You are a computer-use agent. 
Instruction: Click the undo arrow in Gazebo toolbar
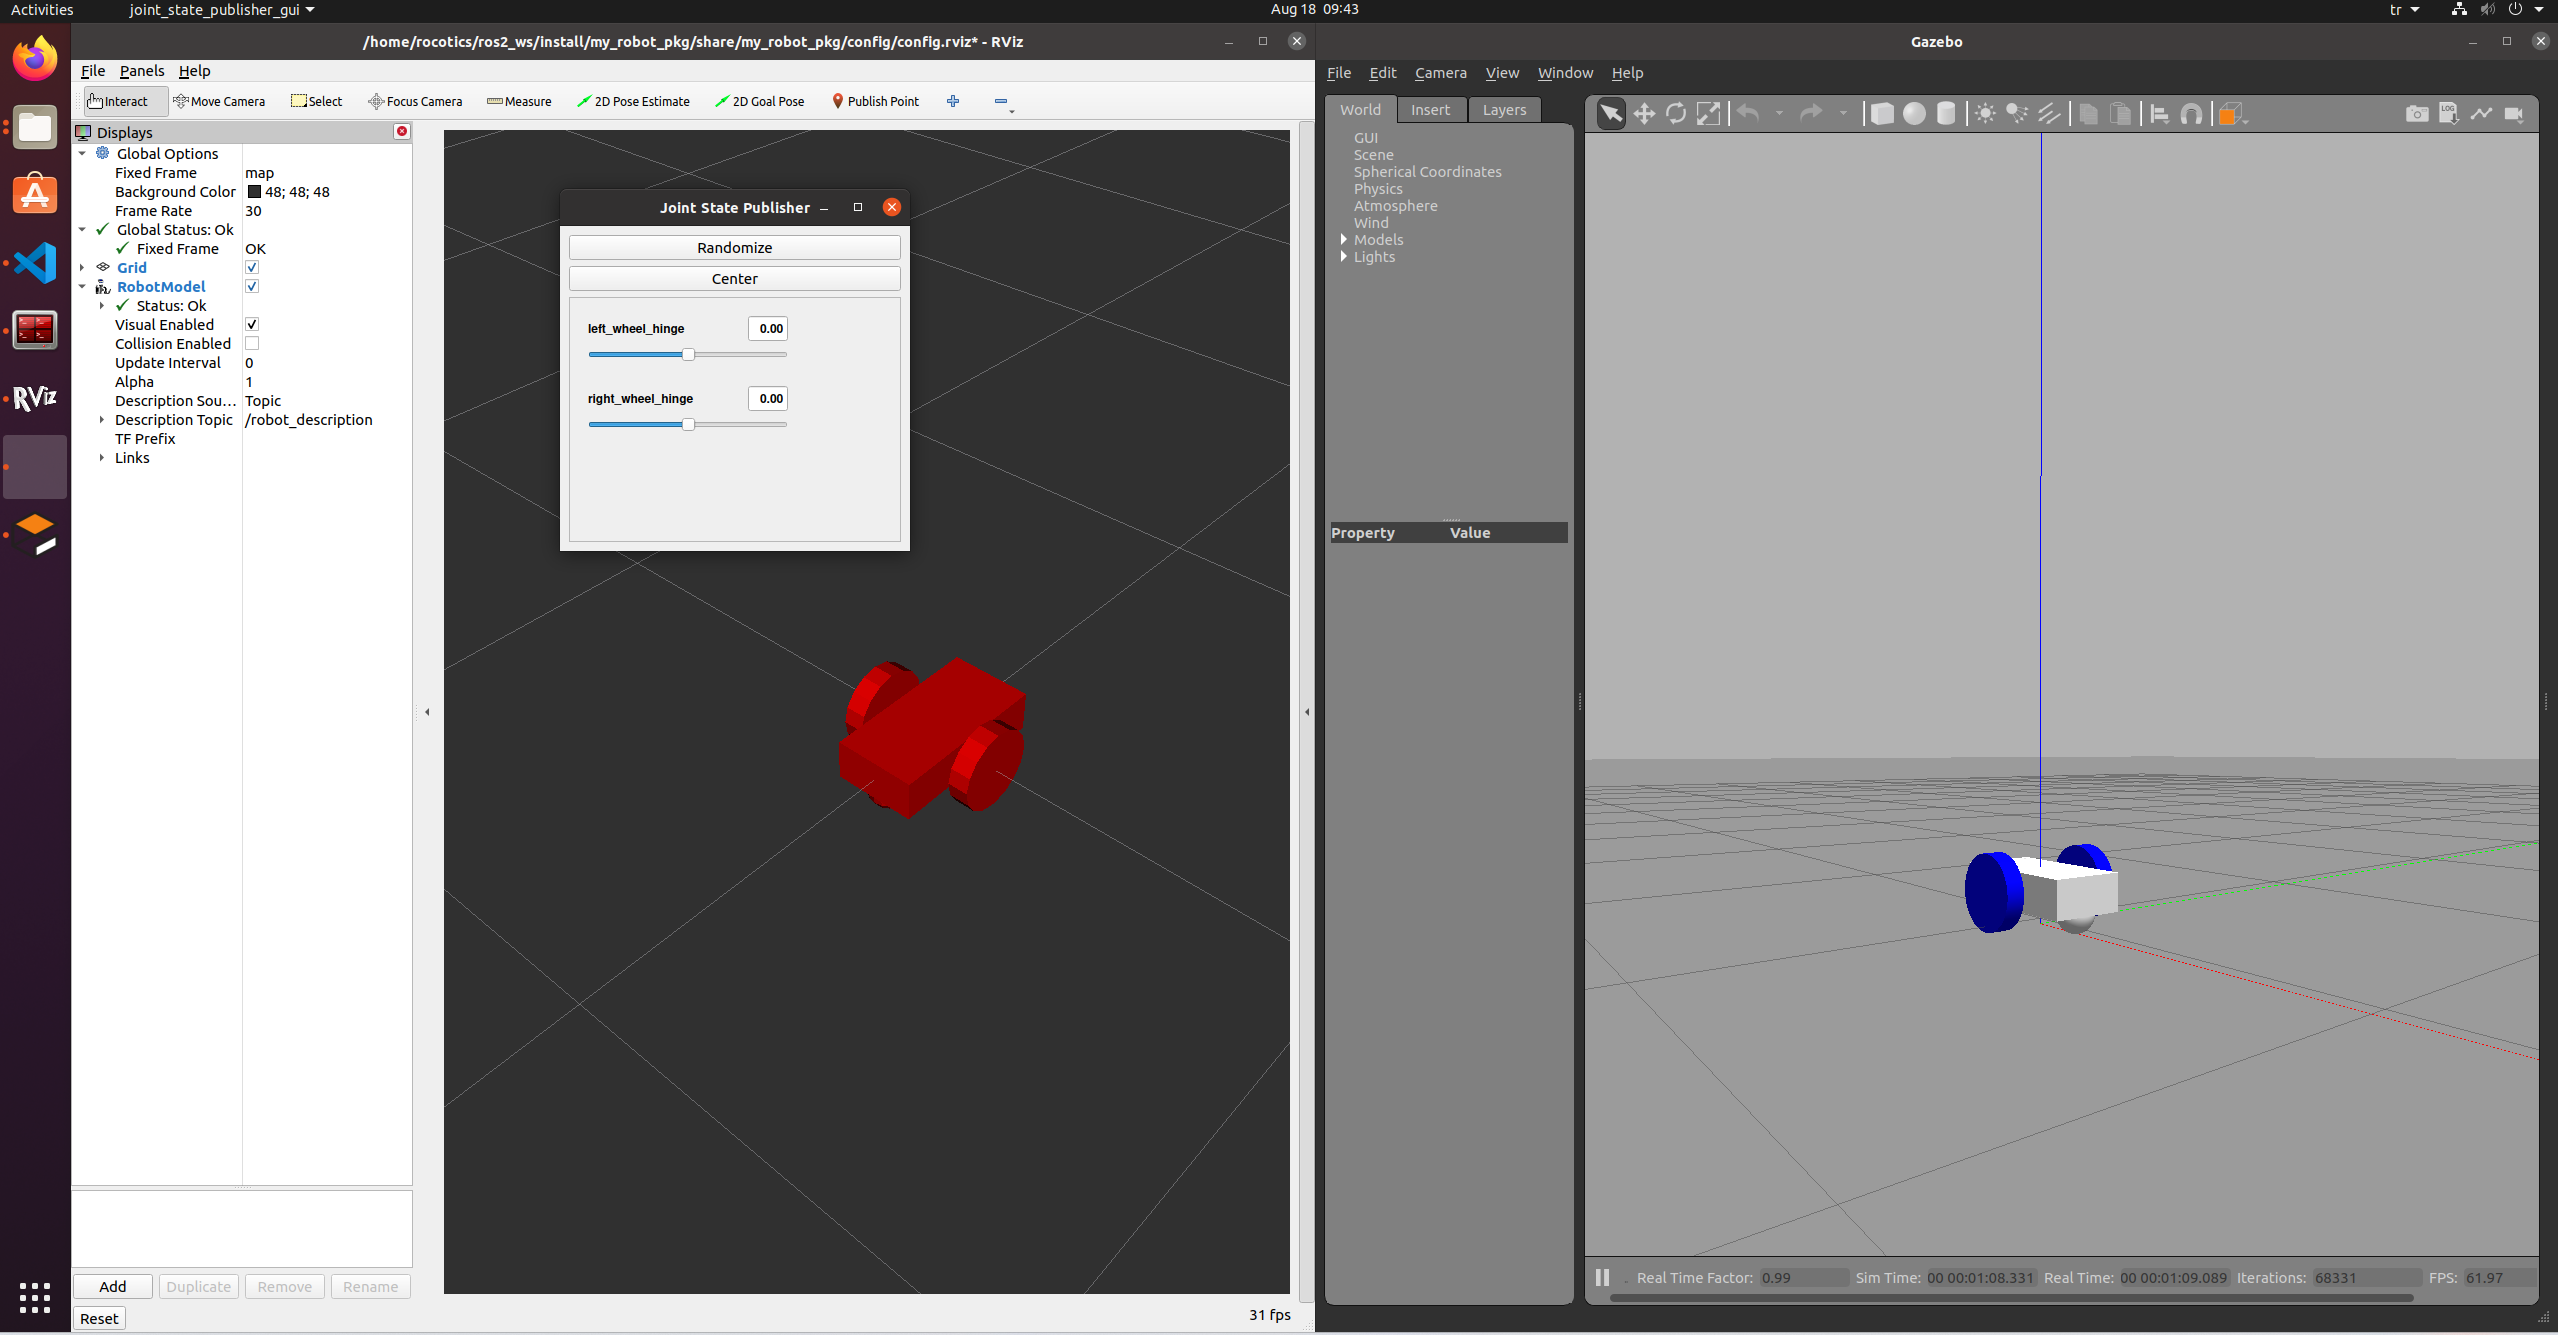pos(1748,114)
